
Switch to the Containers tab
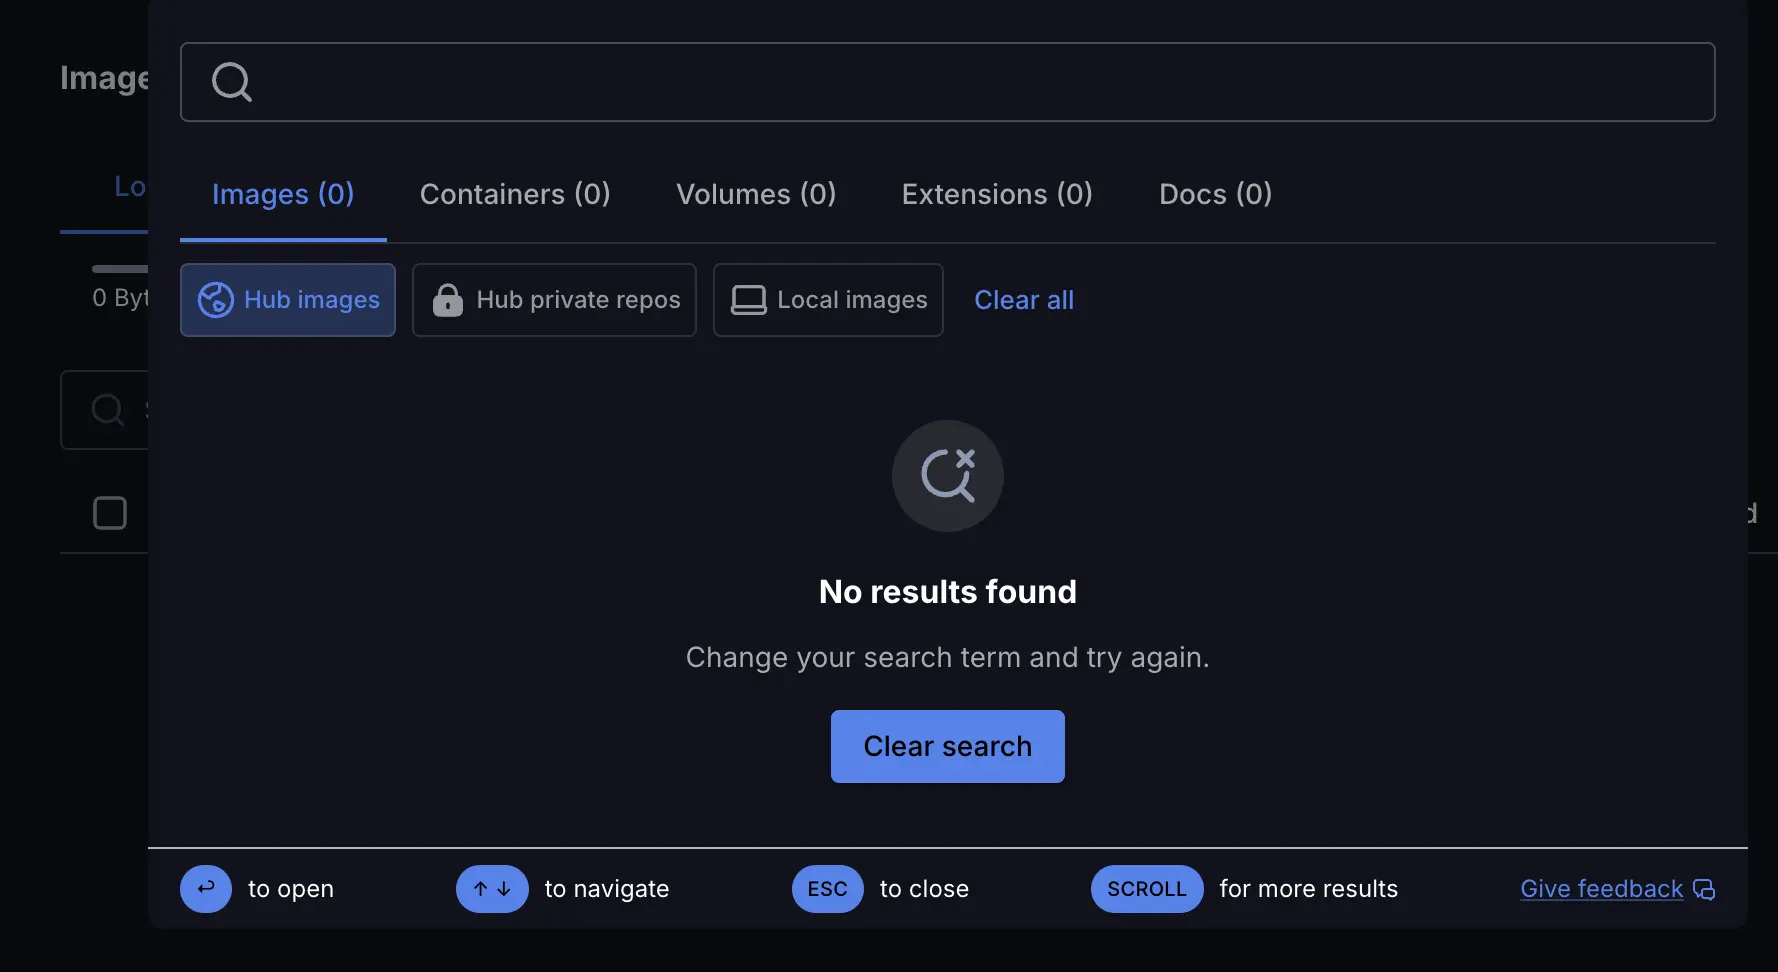pyautogui.click(x=515, y=194)
